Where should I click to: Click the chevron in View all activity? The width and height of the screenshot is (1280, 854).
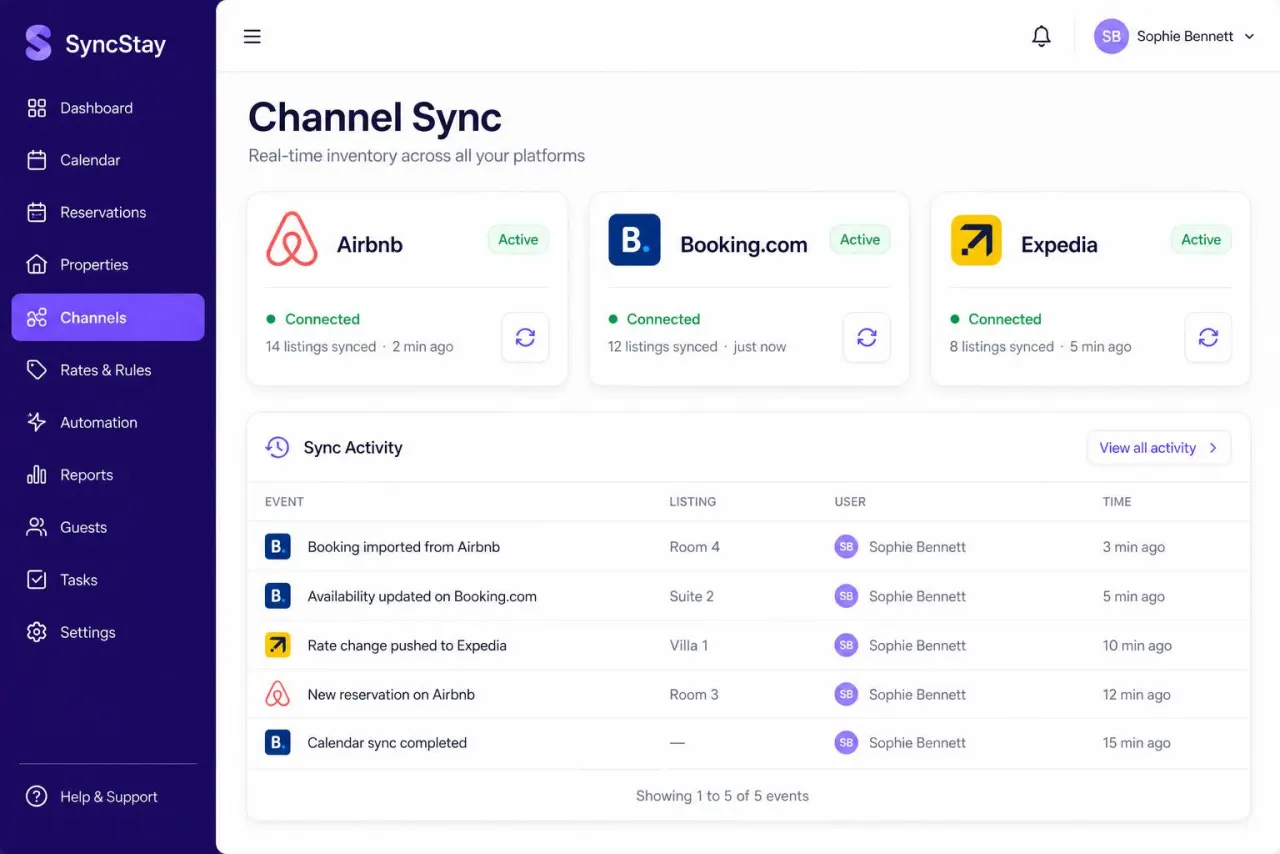point(1213,448)
